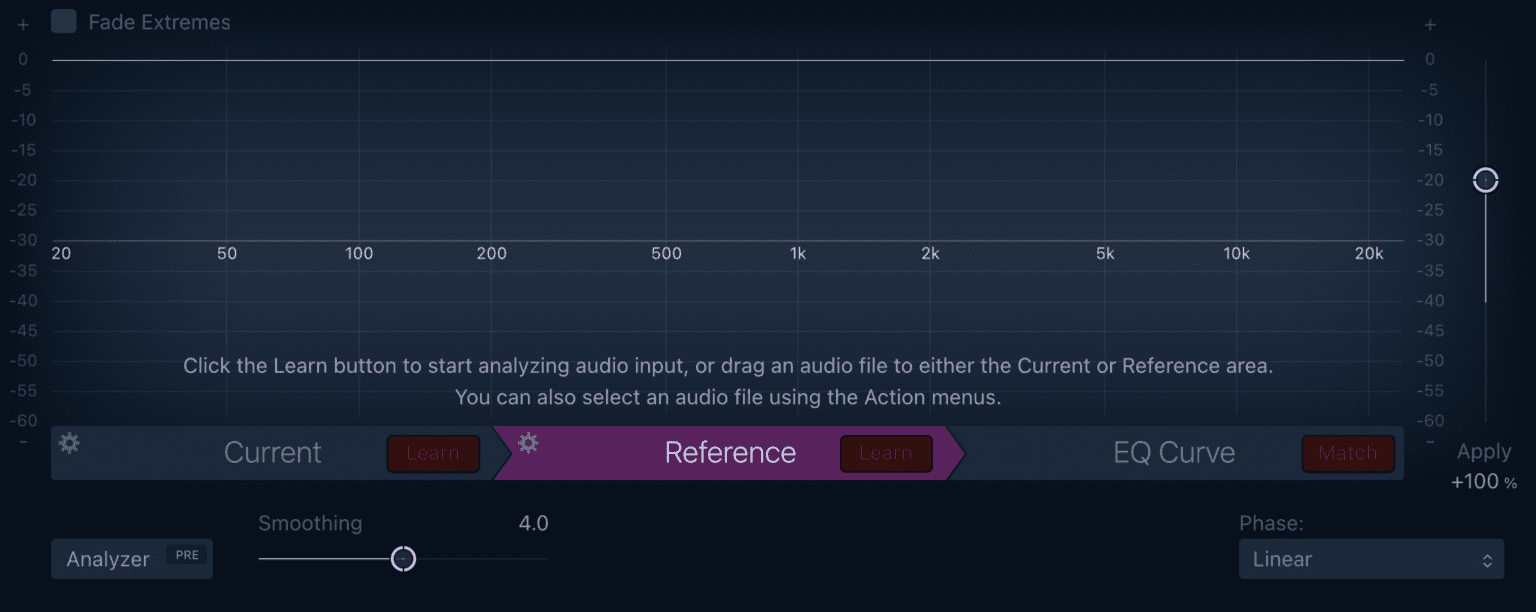The image size is (1536, 612).
Task: Open the Reference action menu gear icon
Action: tap(528, 443)
